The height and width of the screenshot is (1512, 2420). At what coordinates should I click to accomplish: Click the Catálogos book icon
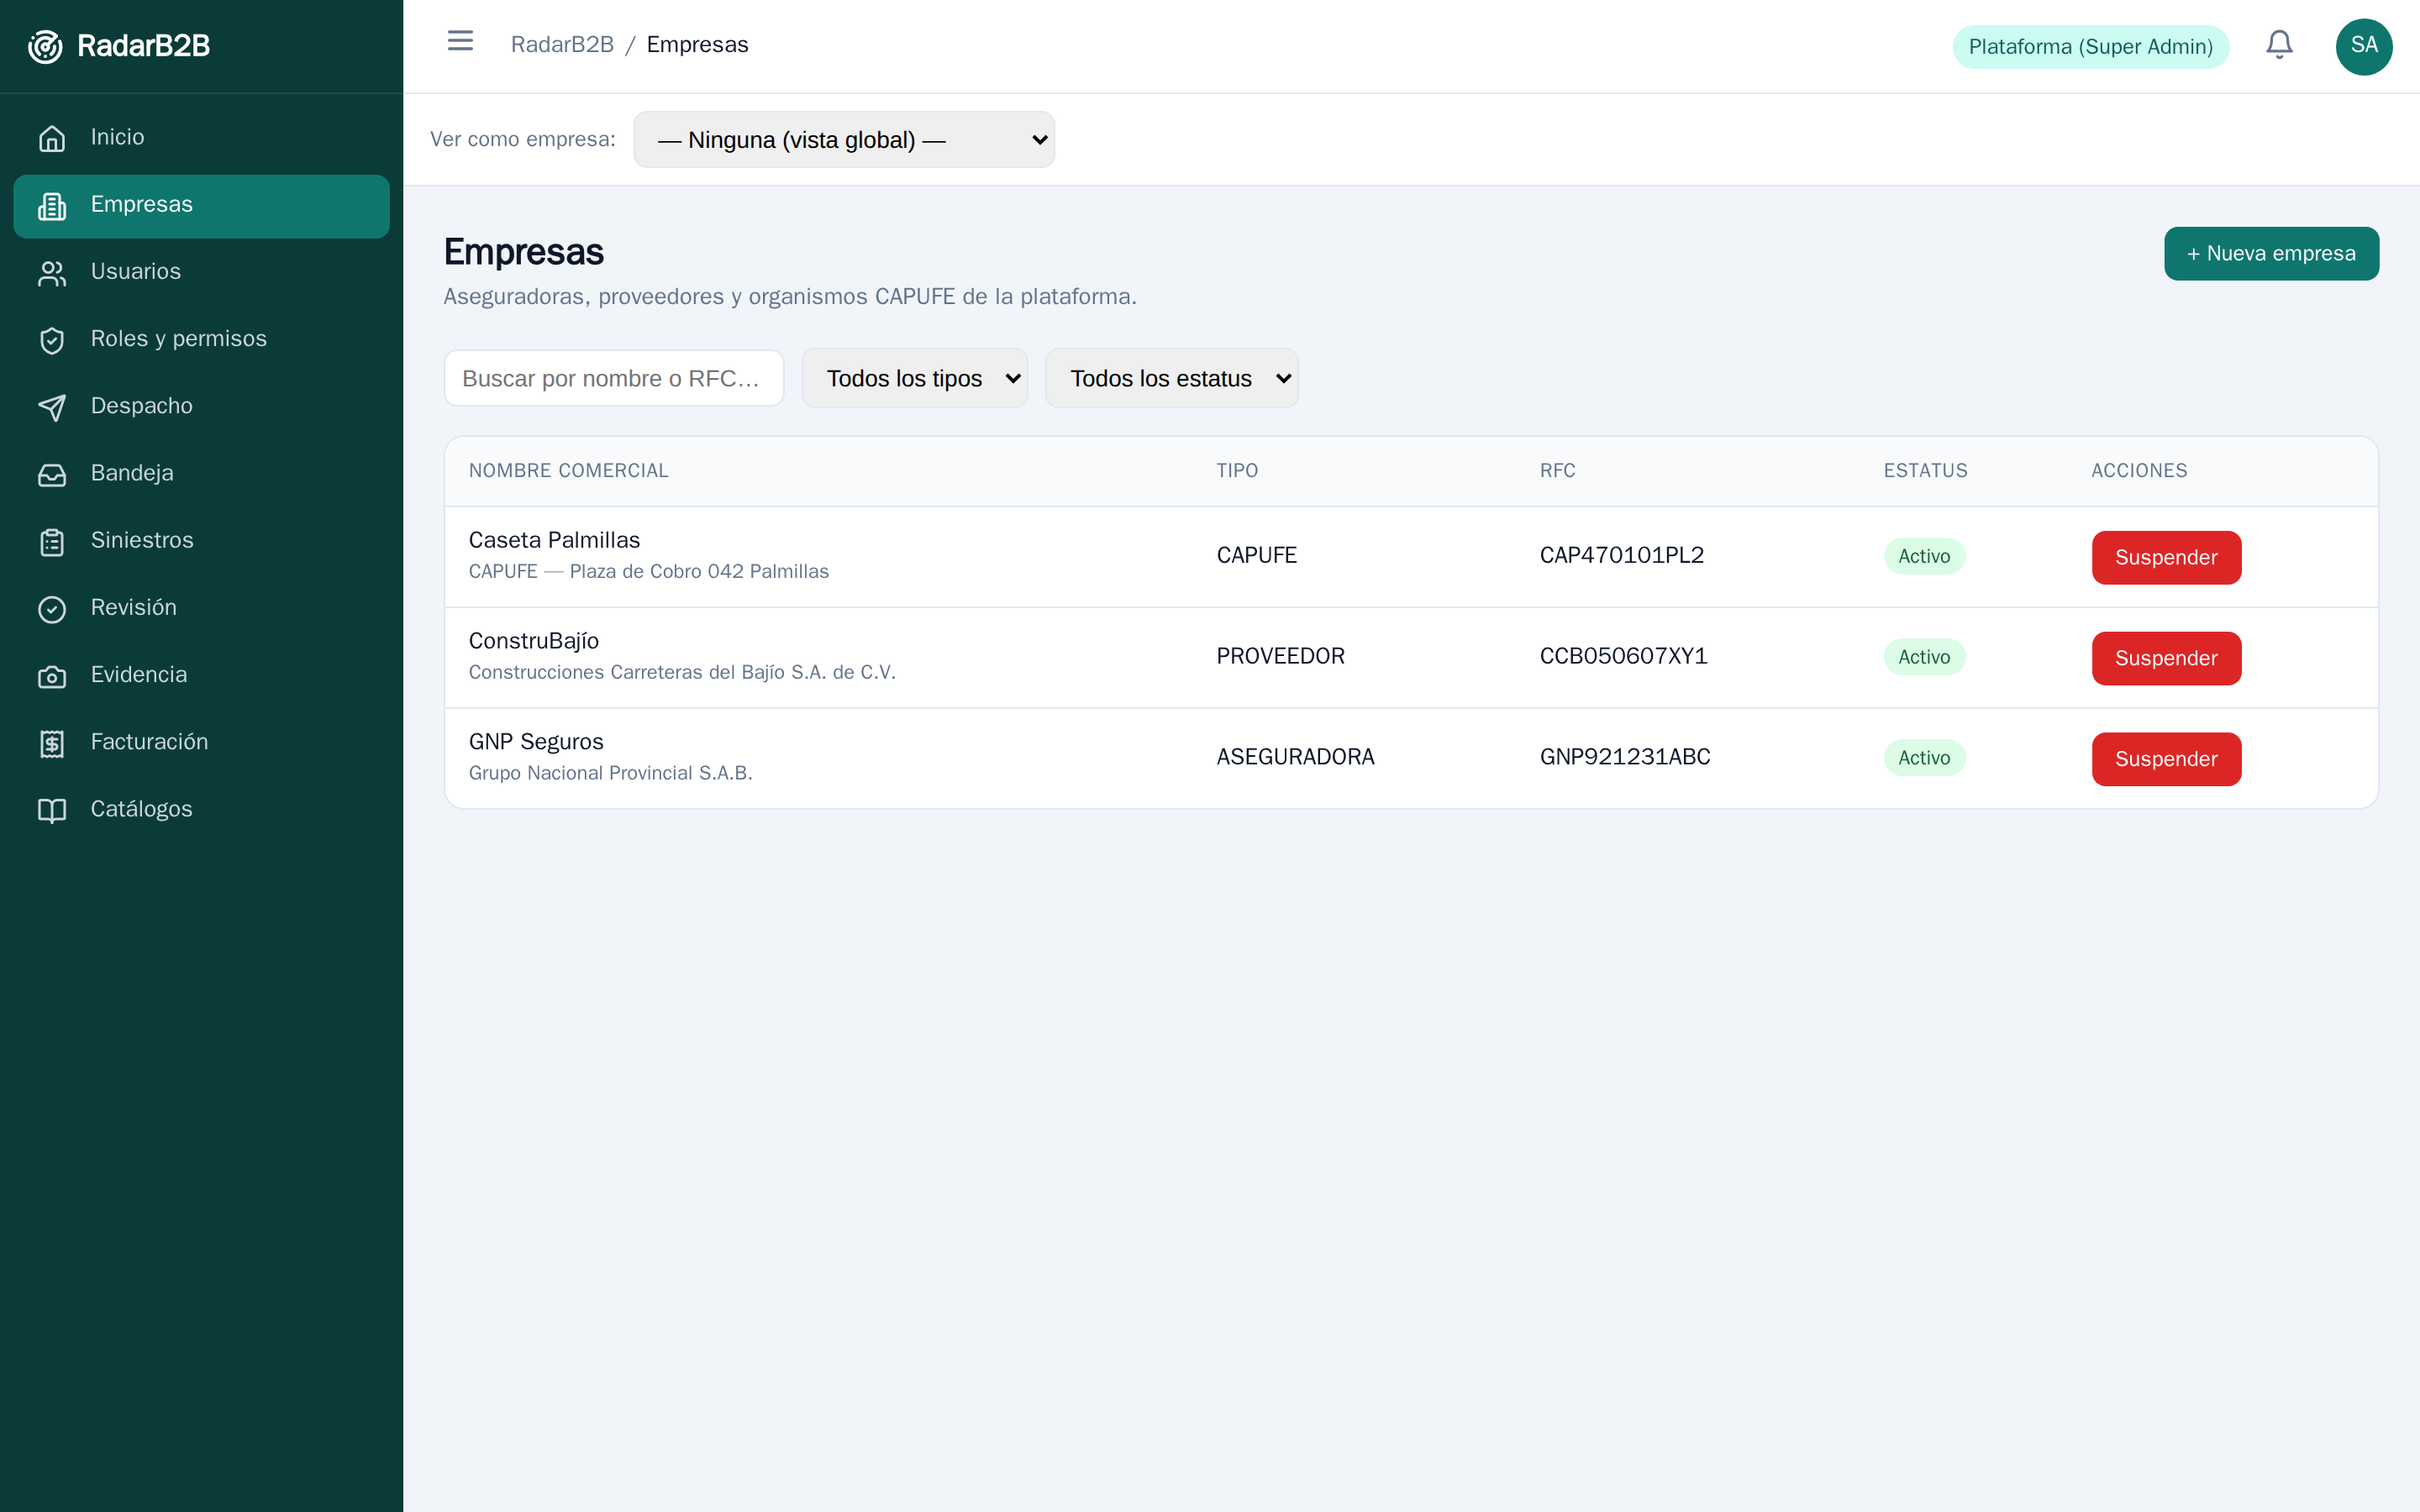tap(52, 810)
